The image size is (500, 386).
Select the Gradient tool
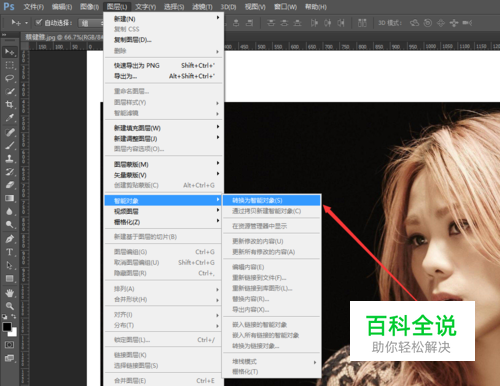click(10, 198)
